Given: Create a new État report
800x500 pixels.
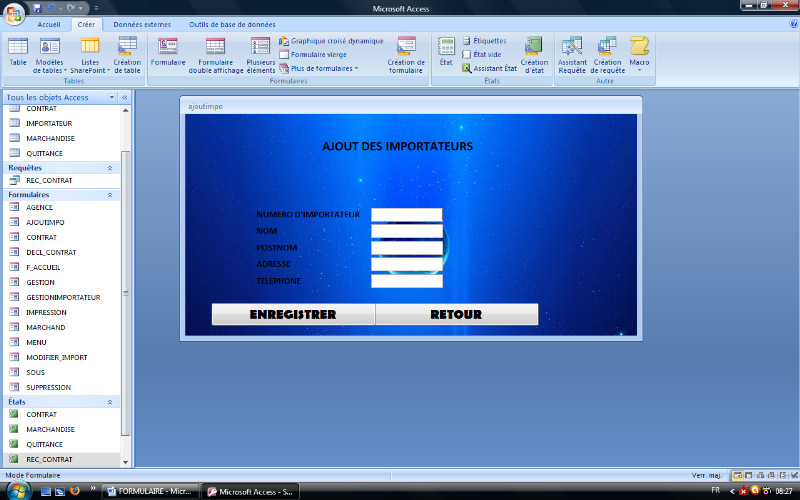Looking at the screenshot, I should pos(446,52).
